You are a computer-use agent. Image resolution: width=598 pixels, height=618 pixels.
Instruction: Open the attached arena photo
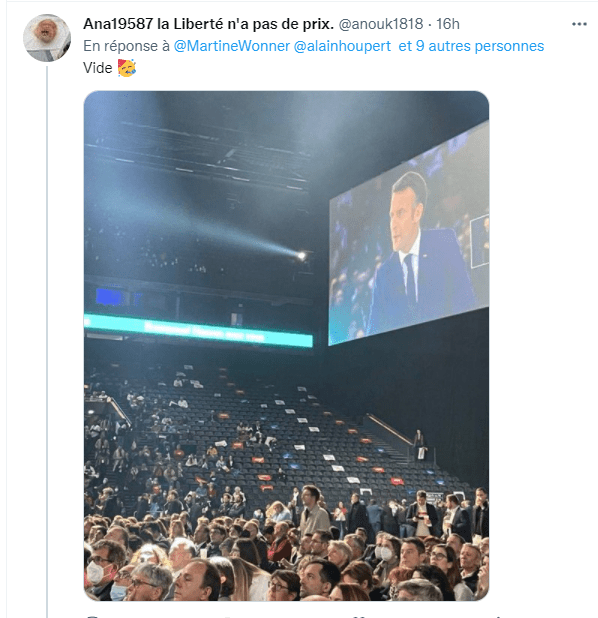click(286, 346)
